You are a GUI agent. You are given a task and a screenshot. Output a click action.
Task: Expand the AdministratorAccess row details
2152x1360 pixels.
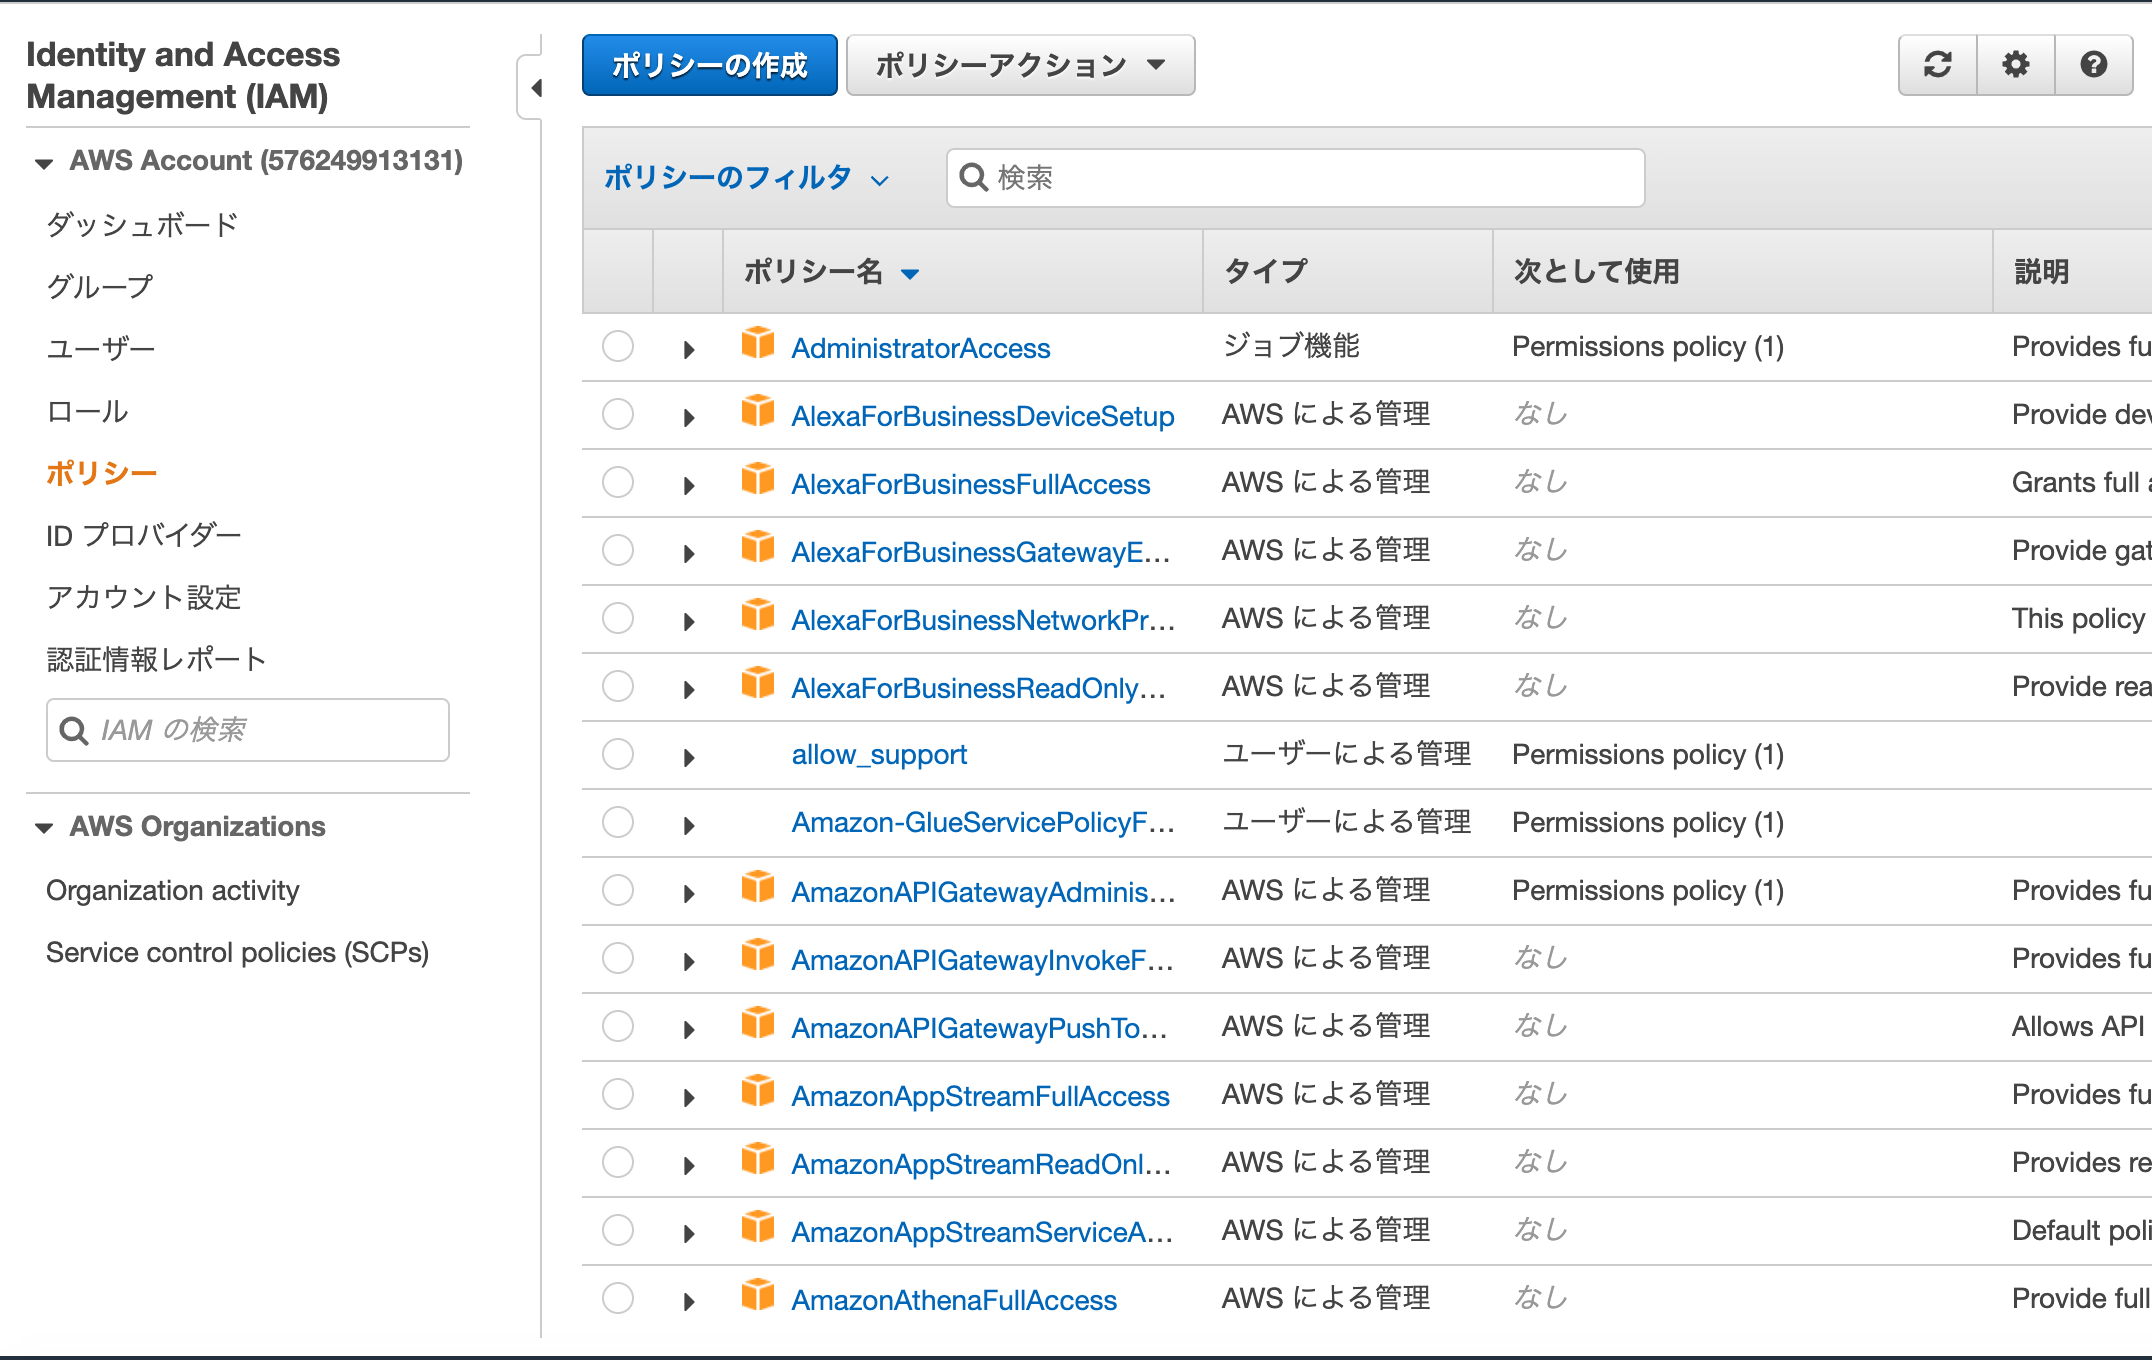pyautogui.click(x=689, y=350)
